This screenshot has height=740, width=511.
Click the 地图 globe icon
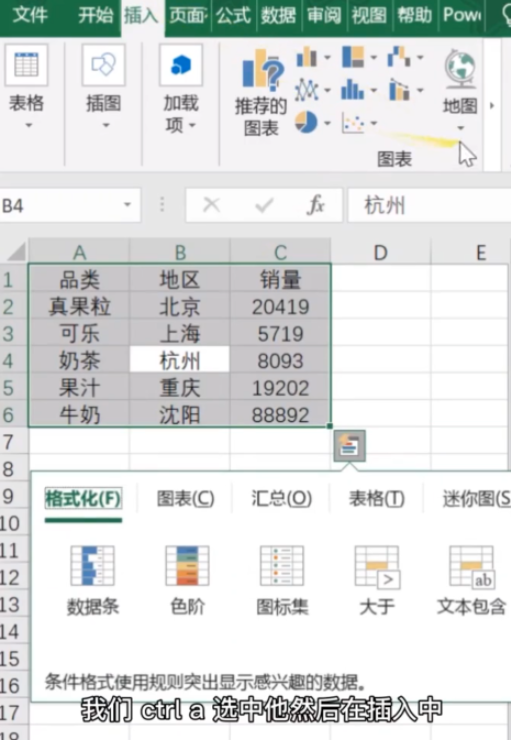460,69
